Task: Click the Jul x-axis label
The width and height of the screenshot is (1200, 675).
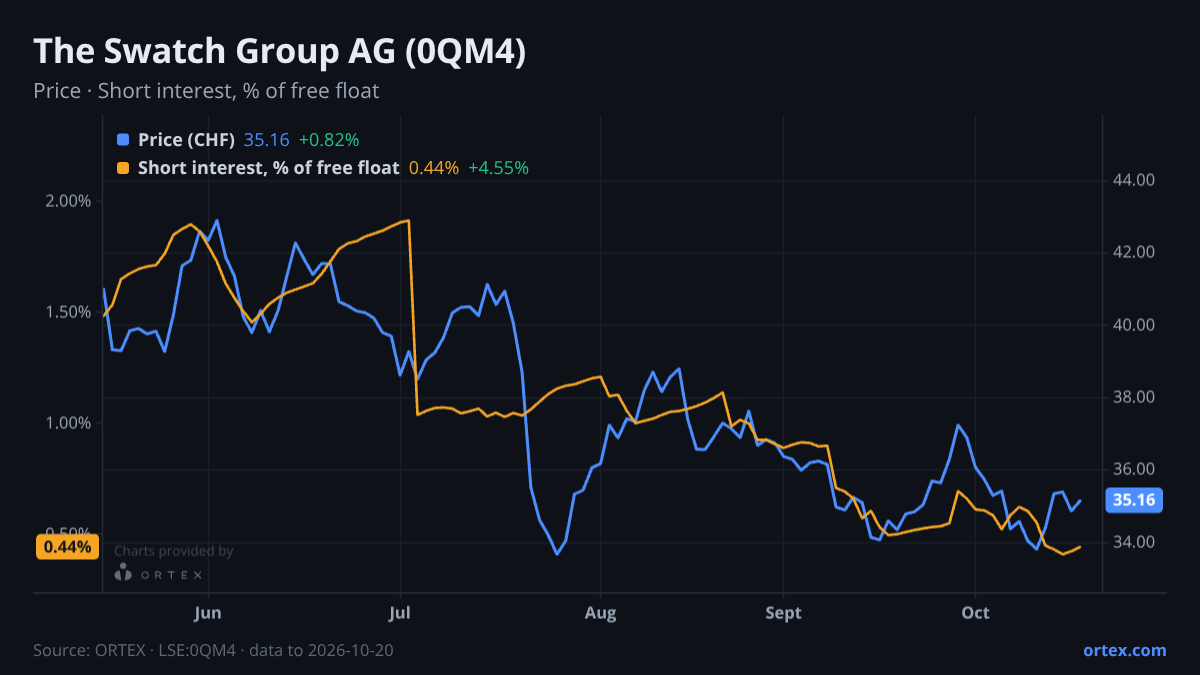Action: click(x=400, y=613)
